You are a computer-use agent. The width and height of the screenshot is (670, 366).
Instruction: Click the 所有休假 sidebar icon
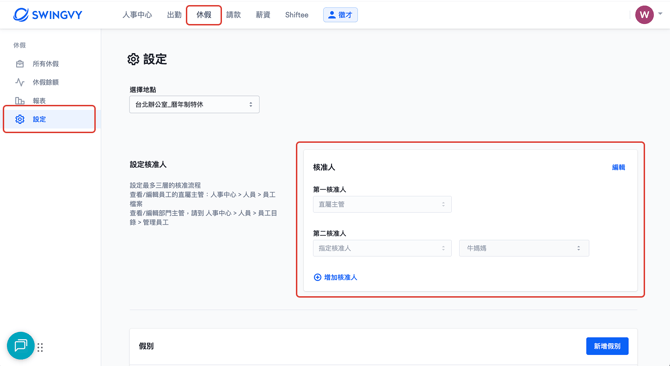tap(20, 64)
